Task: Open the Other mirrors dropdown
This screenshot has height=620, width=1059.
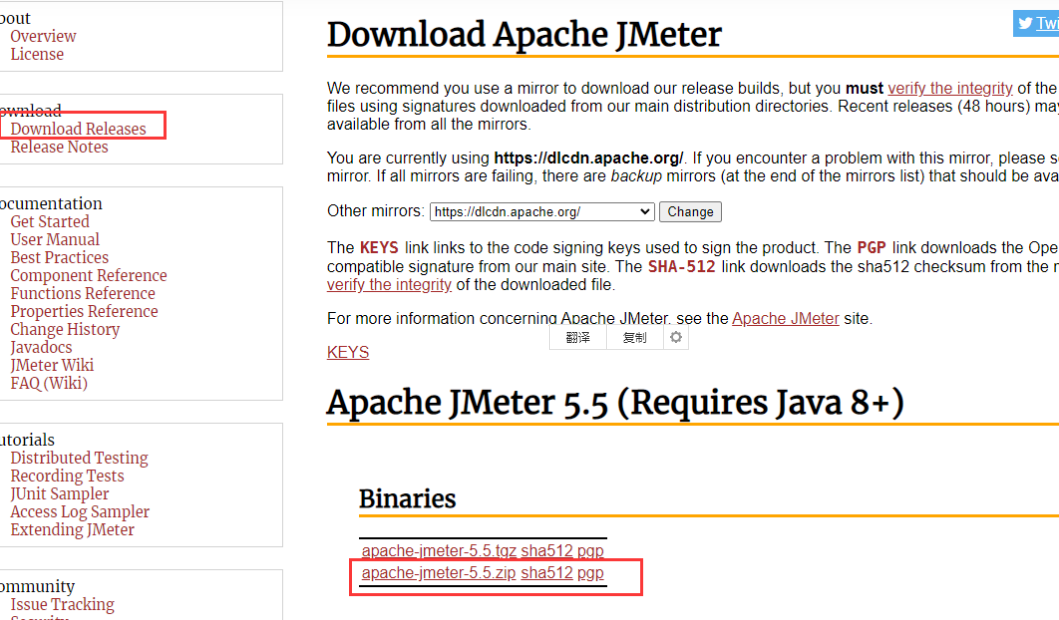Action: (542, 212)
